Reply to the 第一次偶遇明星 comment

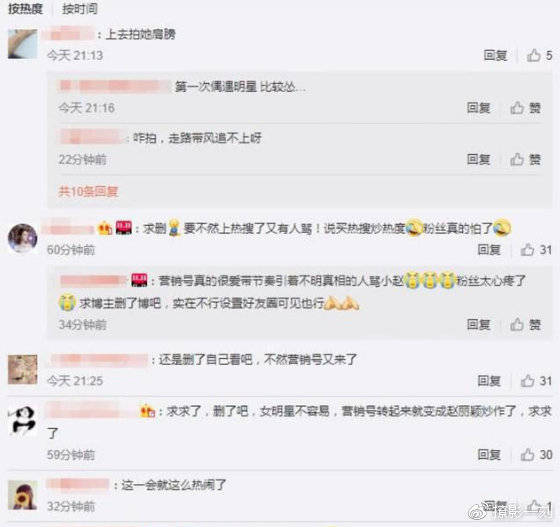[x=479, y=107]
